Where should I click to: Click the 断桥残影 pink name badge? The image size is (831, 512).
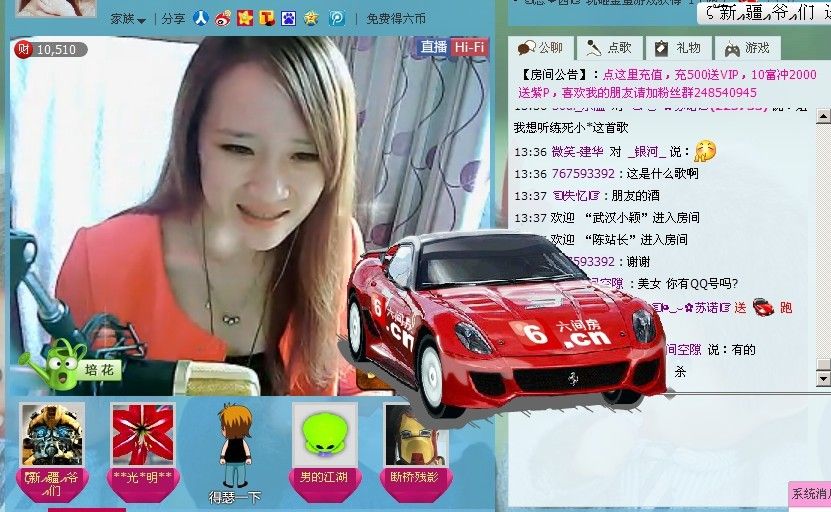(x=416, y=483)
